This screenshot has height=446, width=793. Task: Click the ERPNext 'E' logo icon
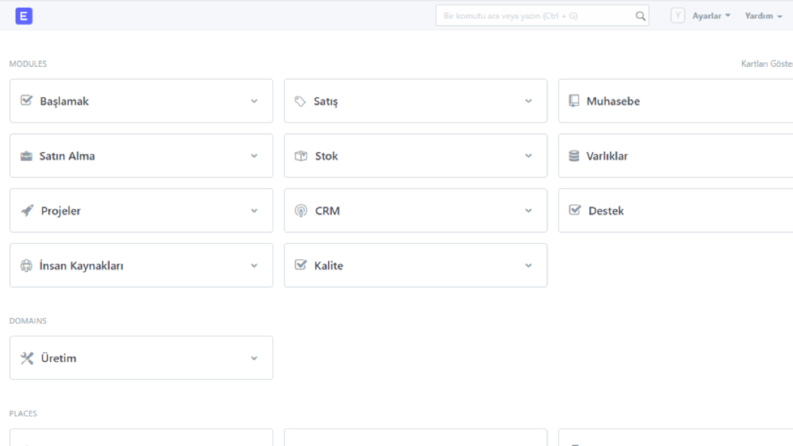24,16
